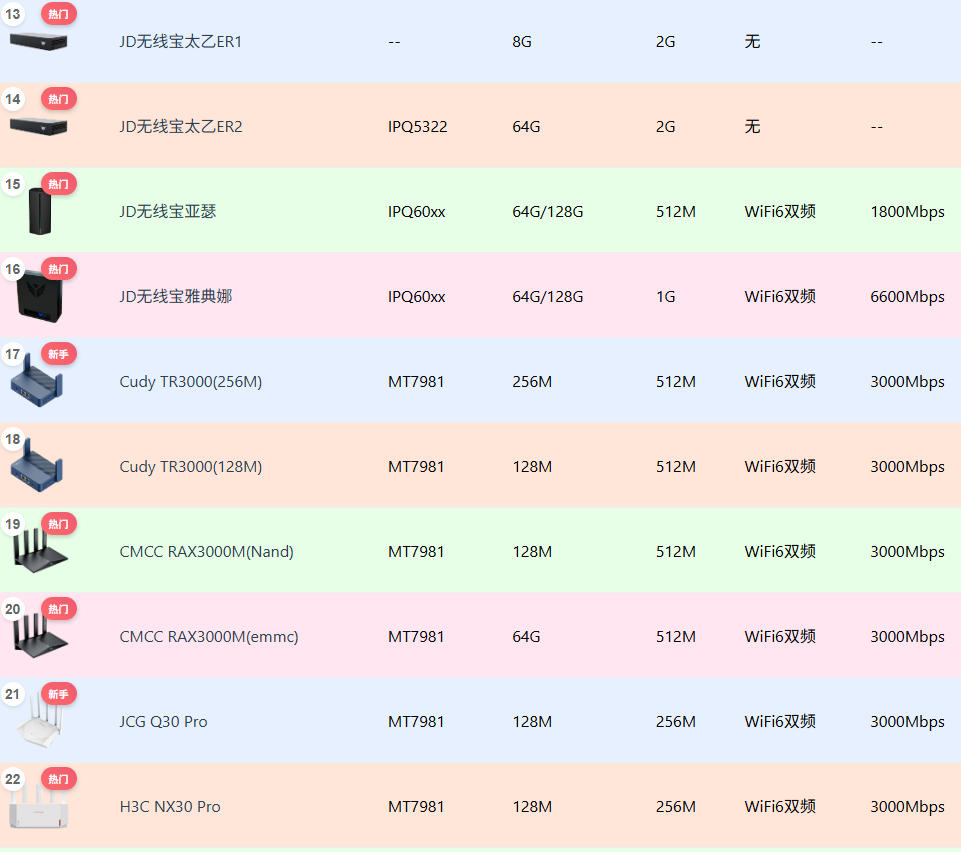The width and height of the screenshot is (961, 852).
Task: Click the WiFi6双频 label for Cudy TR3000(128M)
Action: pos(780,466)
